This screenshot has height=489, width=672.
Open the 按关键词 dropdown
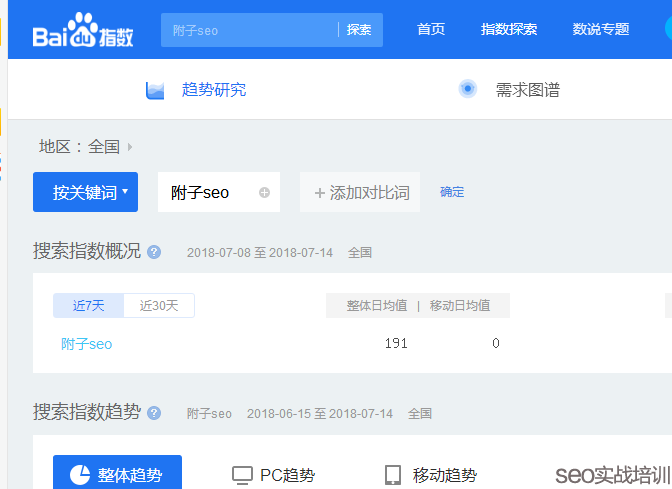click(85, 192)
